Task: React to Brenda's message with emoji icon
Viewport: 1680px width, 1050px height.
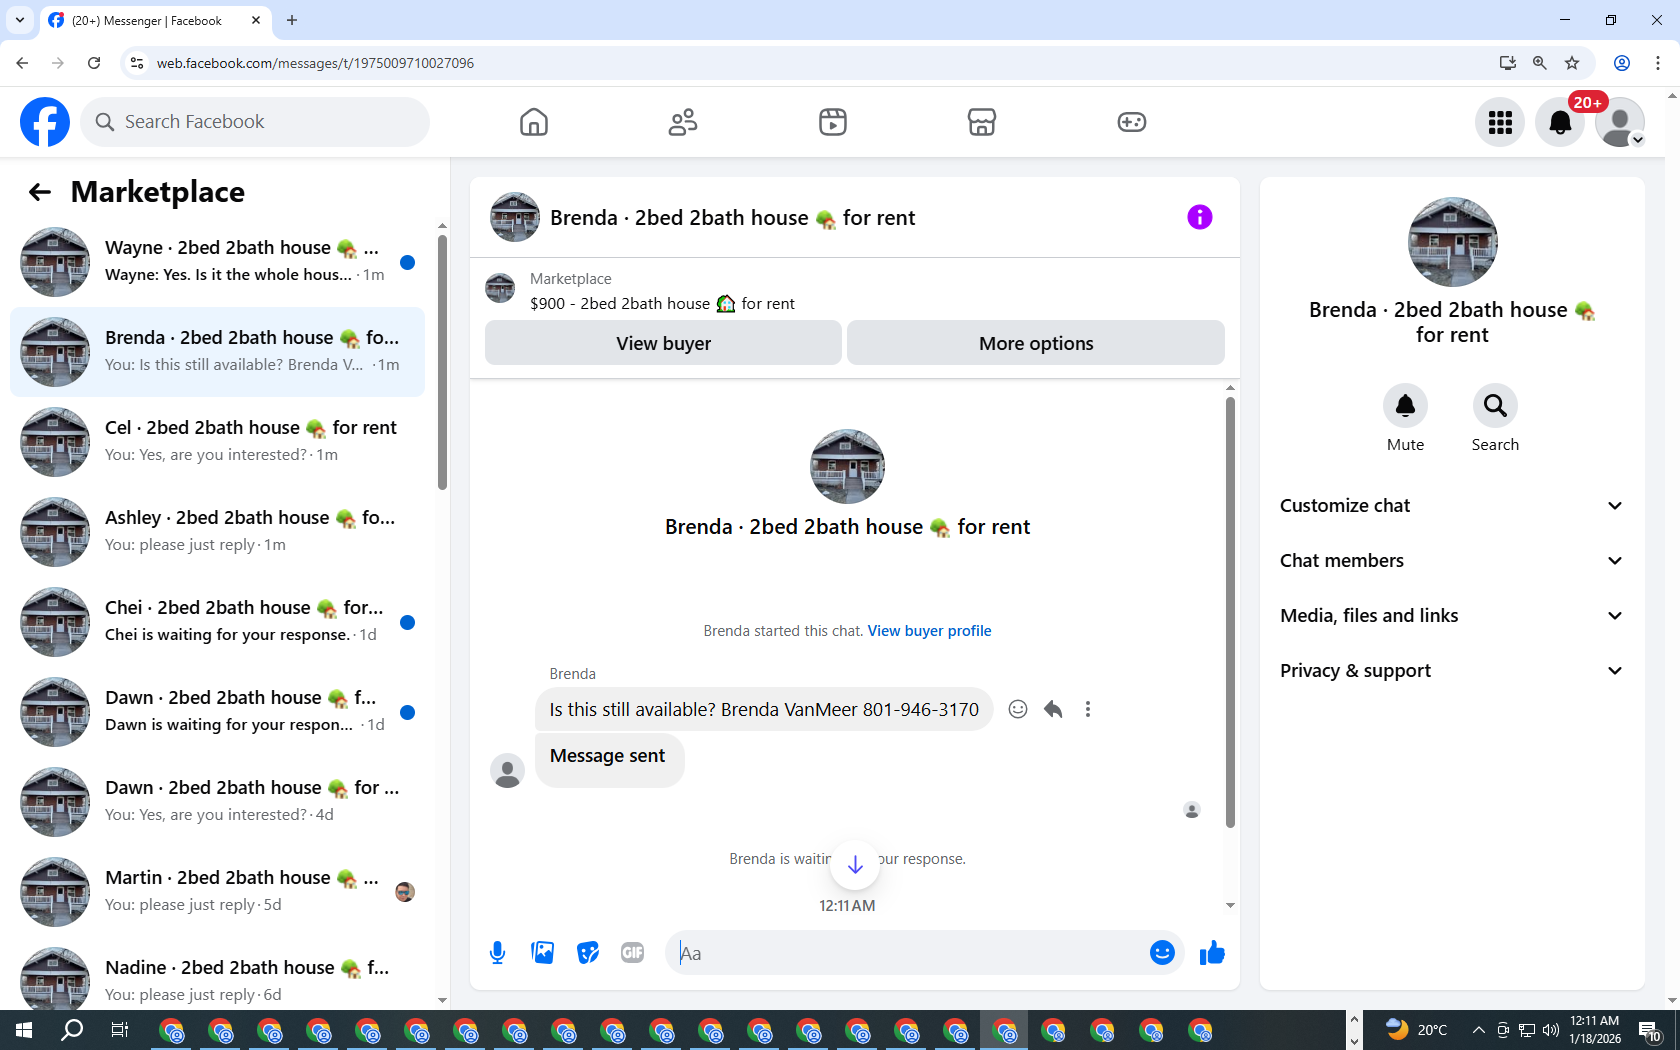Action: 1018,709
